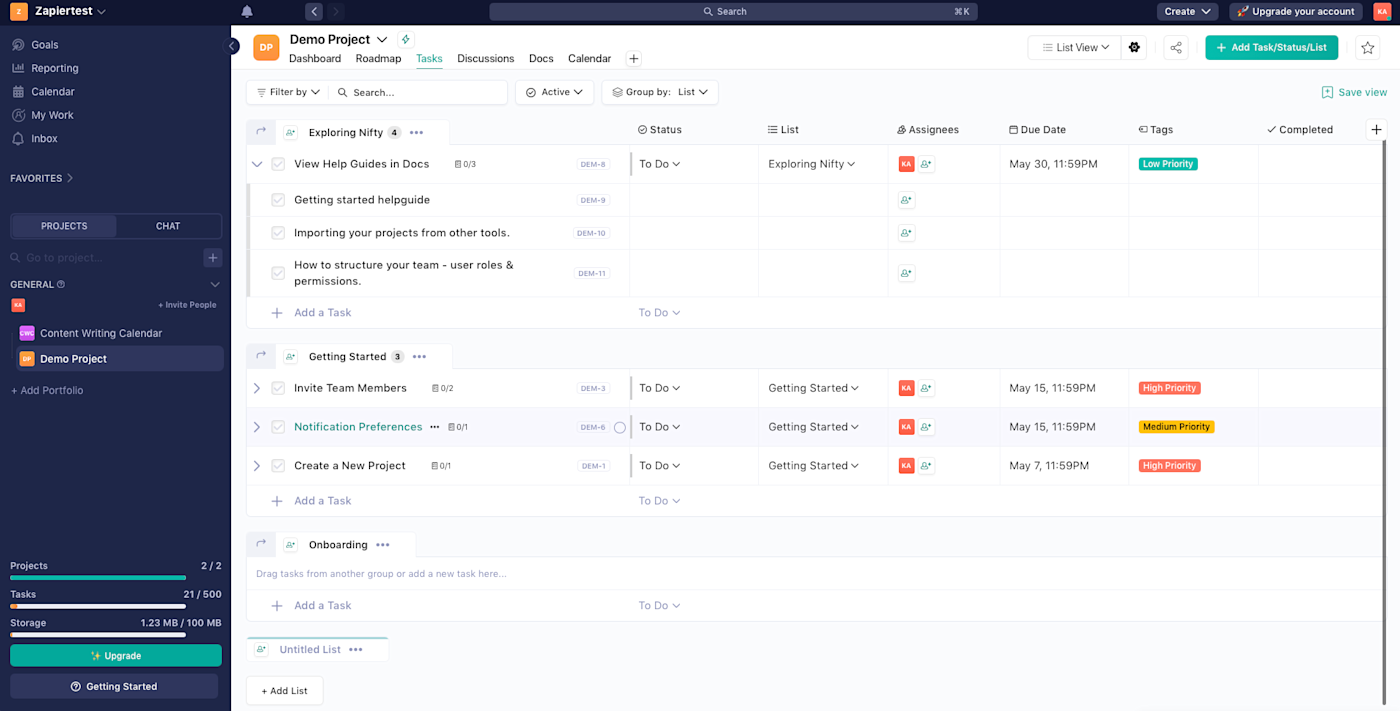Switch to the Discussions tab
The height and width of the screenshot is (711, 1400).
click(486, 59)
